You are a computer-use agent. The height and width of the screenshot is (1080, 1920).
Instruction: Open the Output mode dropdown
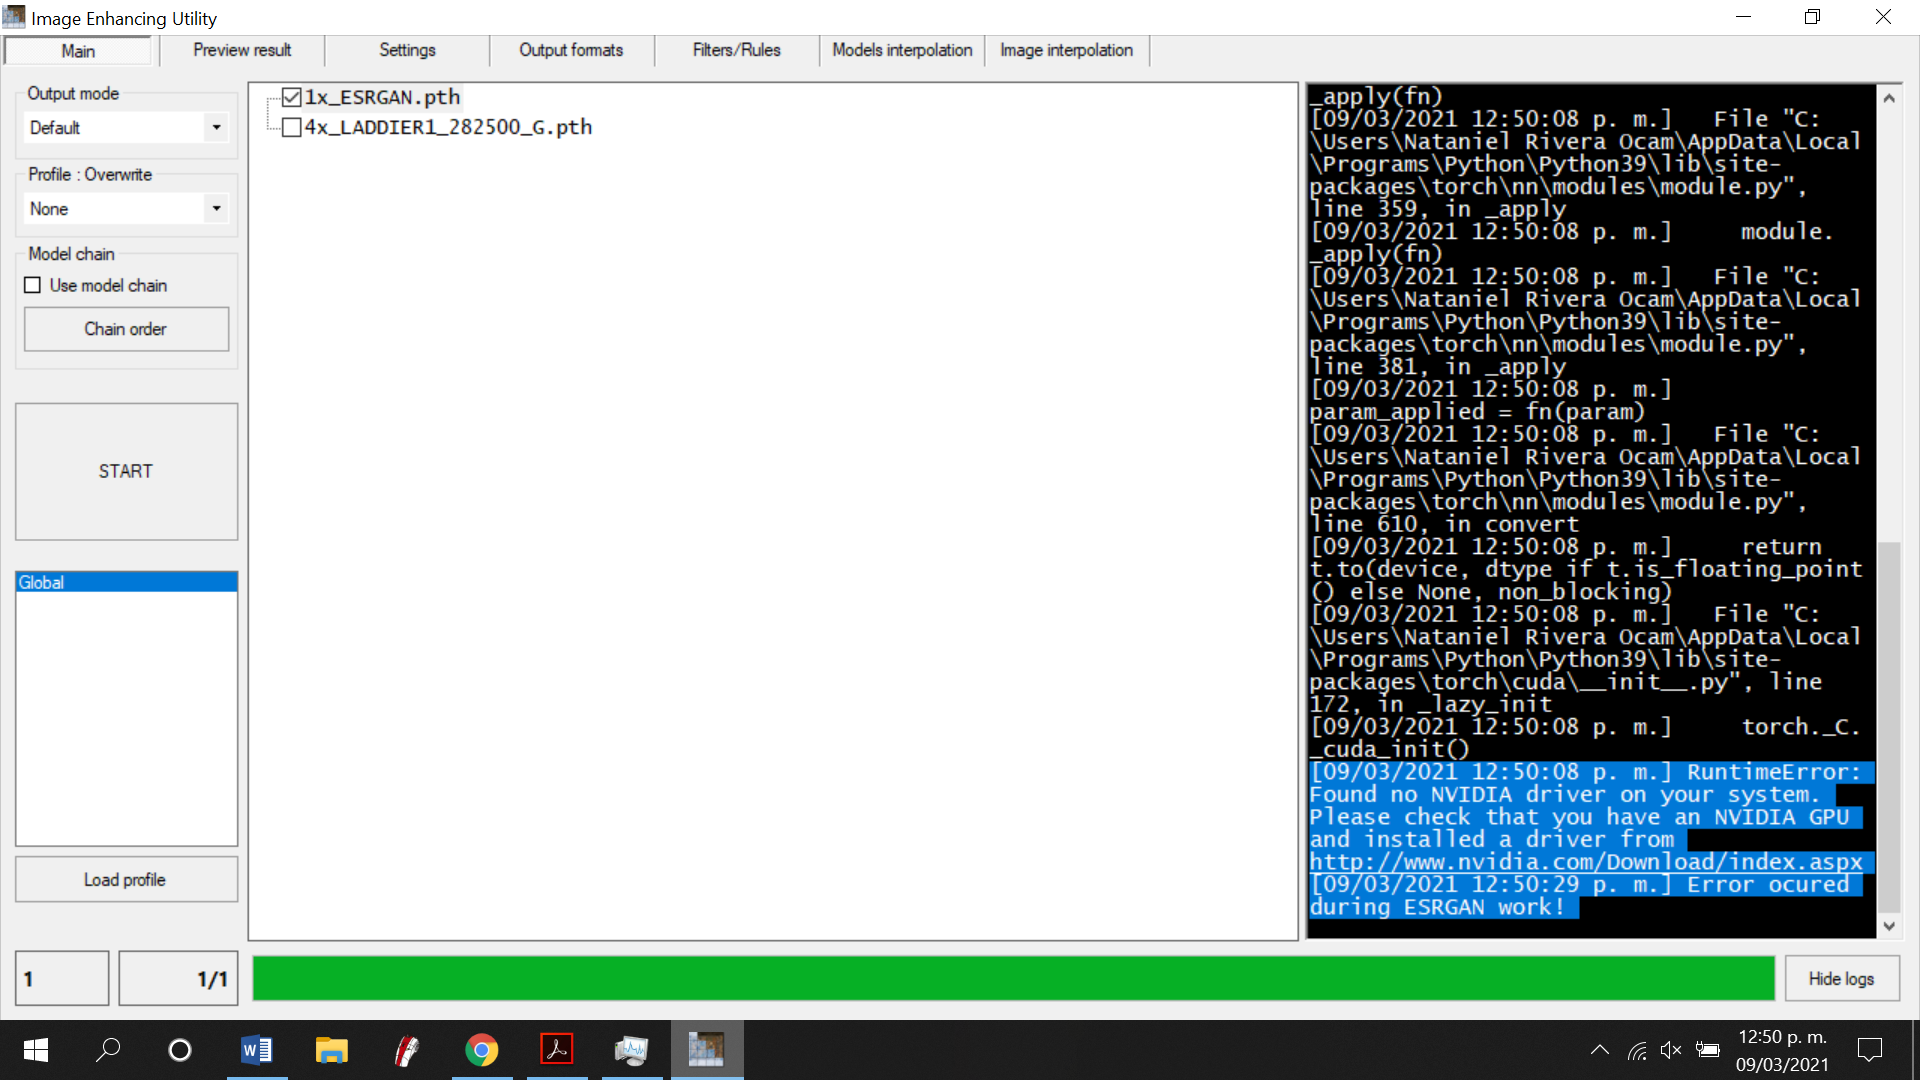coord(216,127)
